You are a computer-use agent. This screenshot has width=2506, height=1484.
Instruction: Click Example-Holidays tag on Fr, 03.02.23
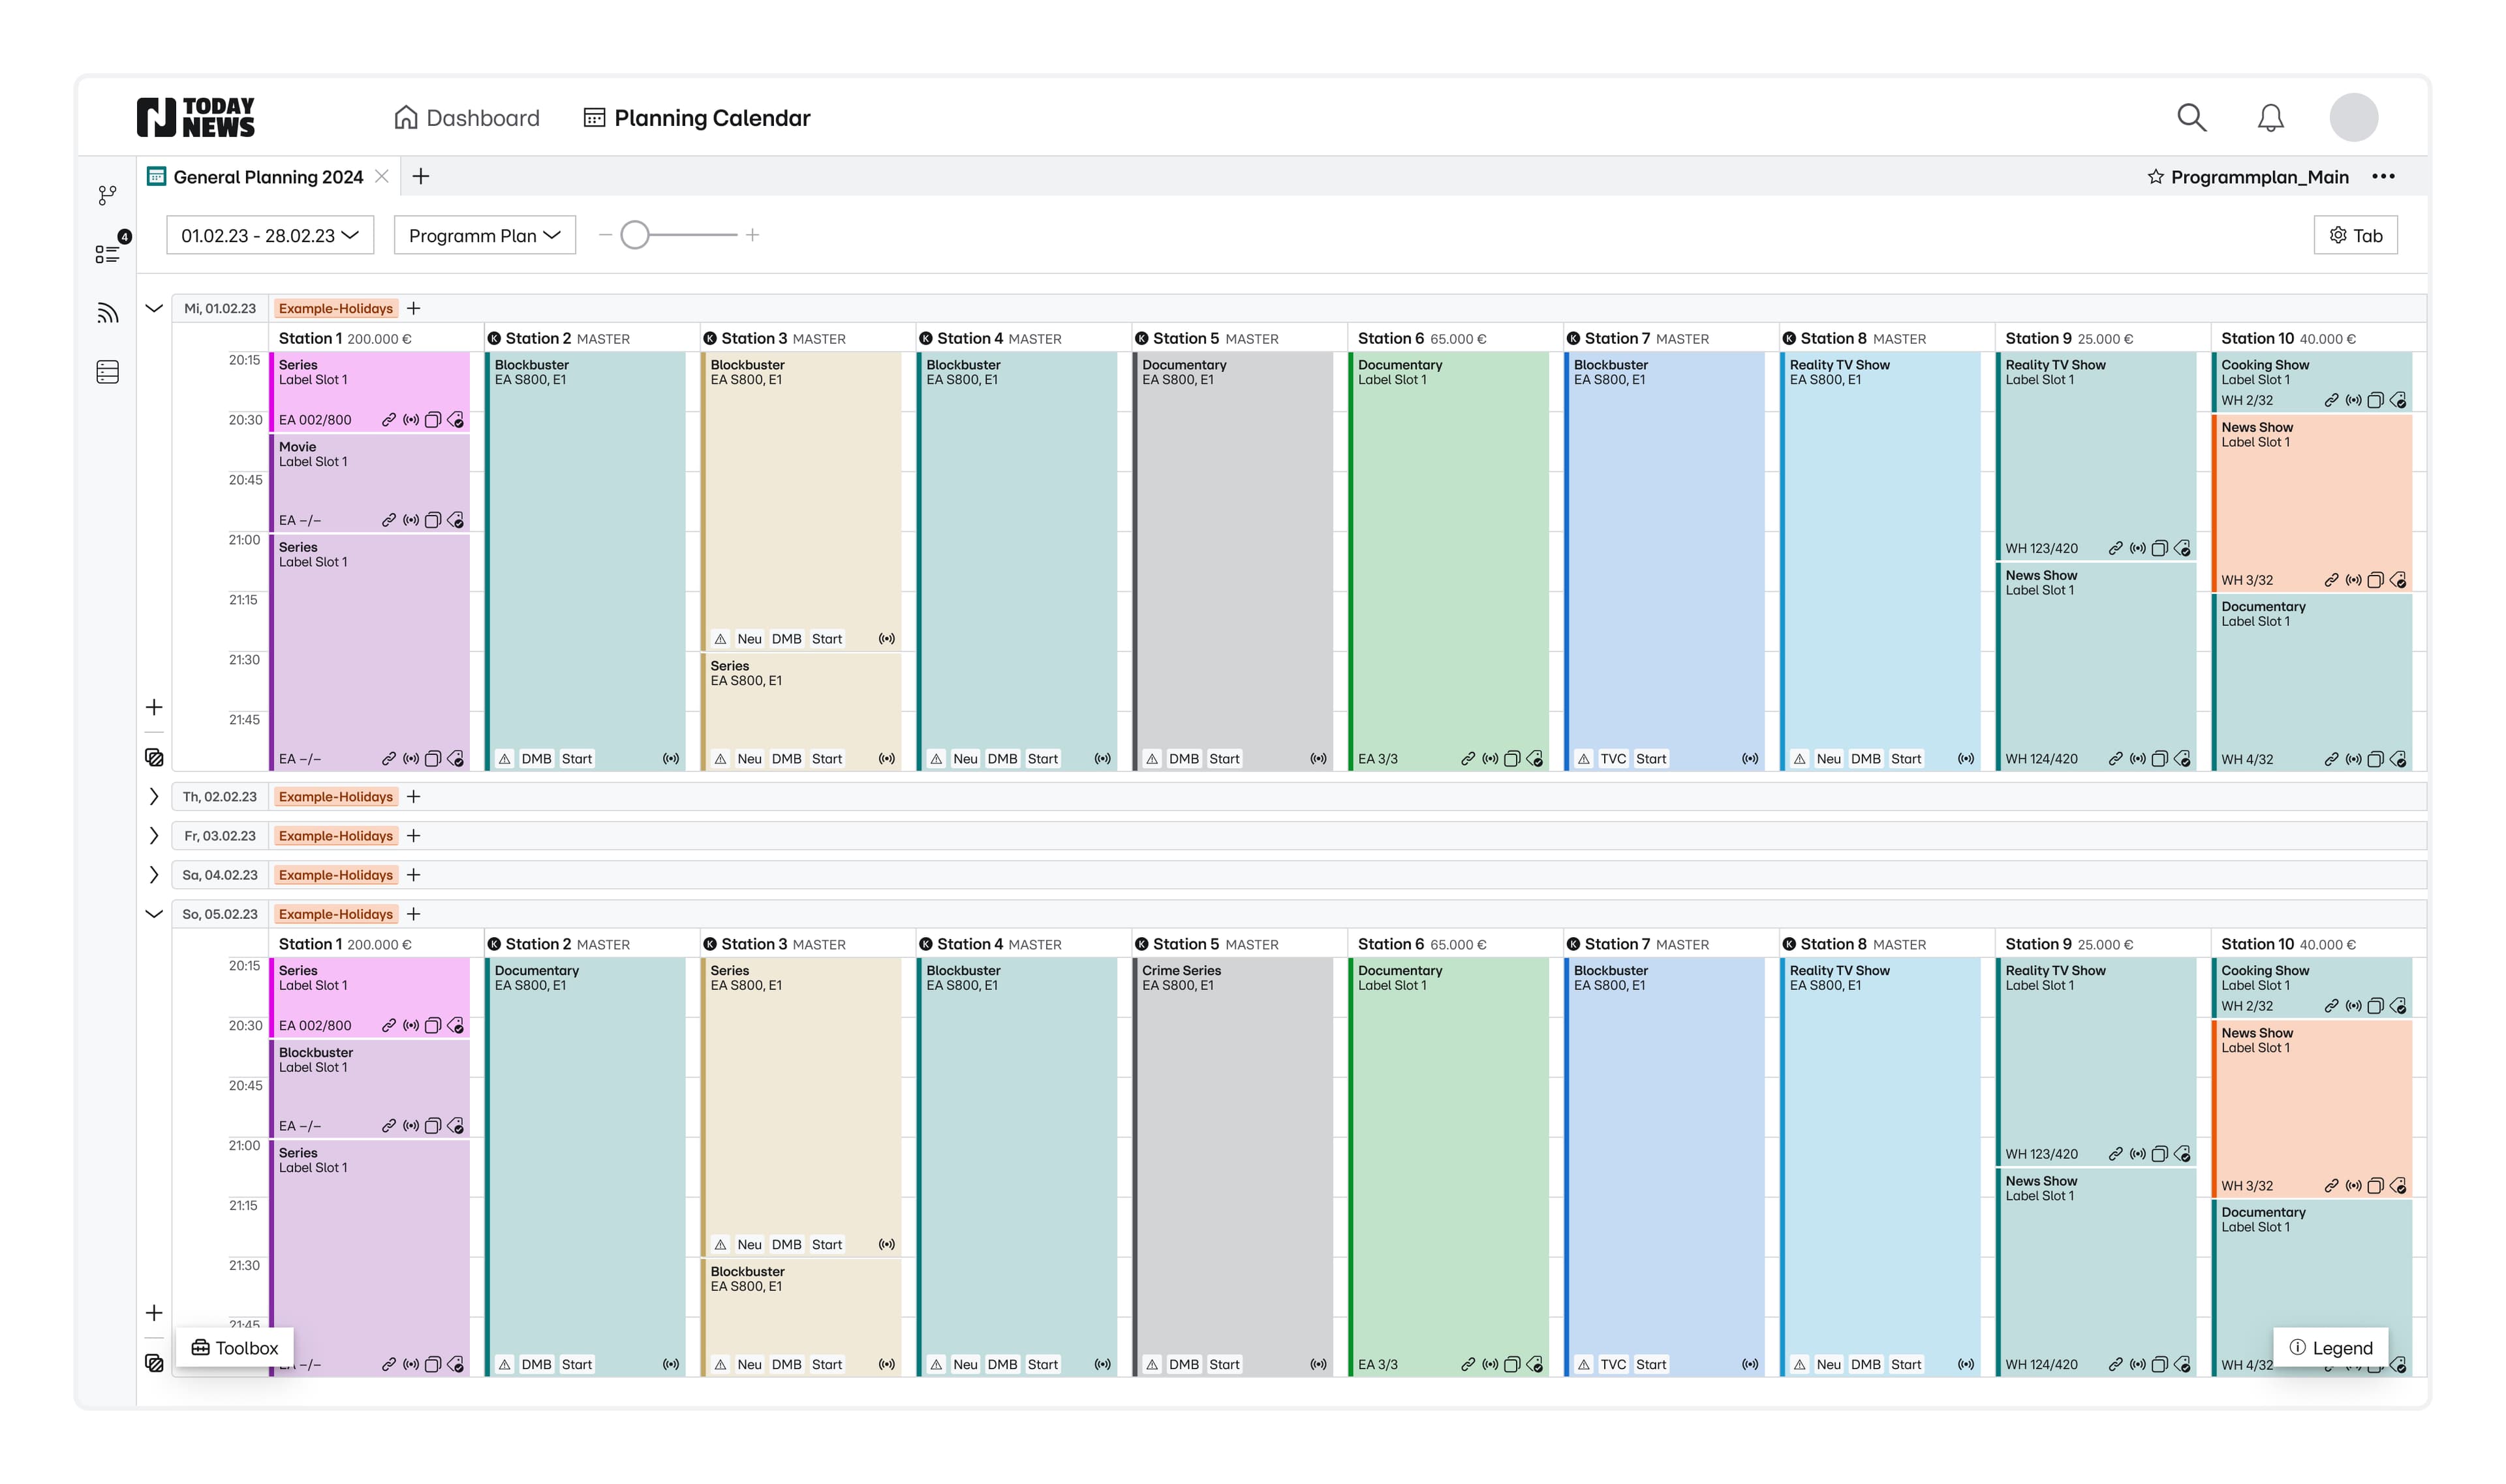[336, 836]
